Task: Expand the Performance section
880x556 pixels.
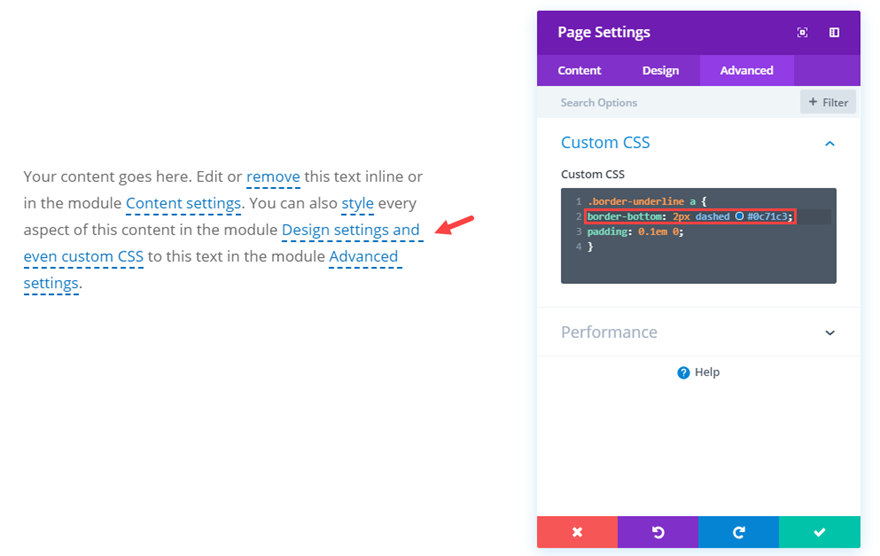Action: tap(829, 333)
